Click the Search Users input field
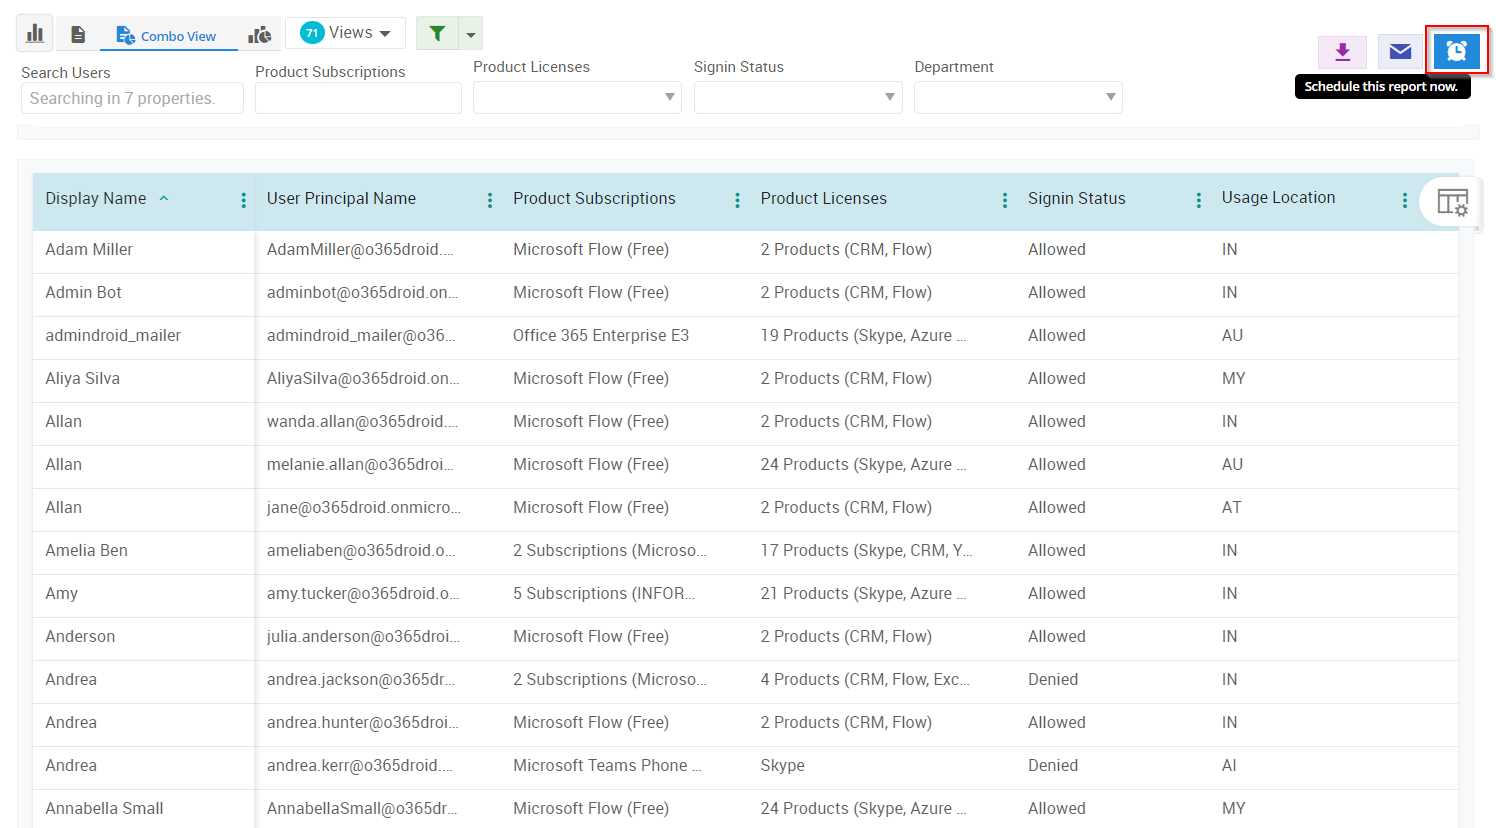Screen dimensions: 1496x828 [132, 98]
